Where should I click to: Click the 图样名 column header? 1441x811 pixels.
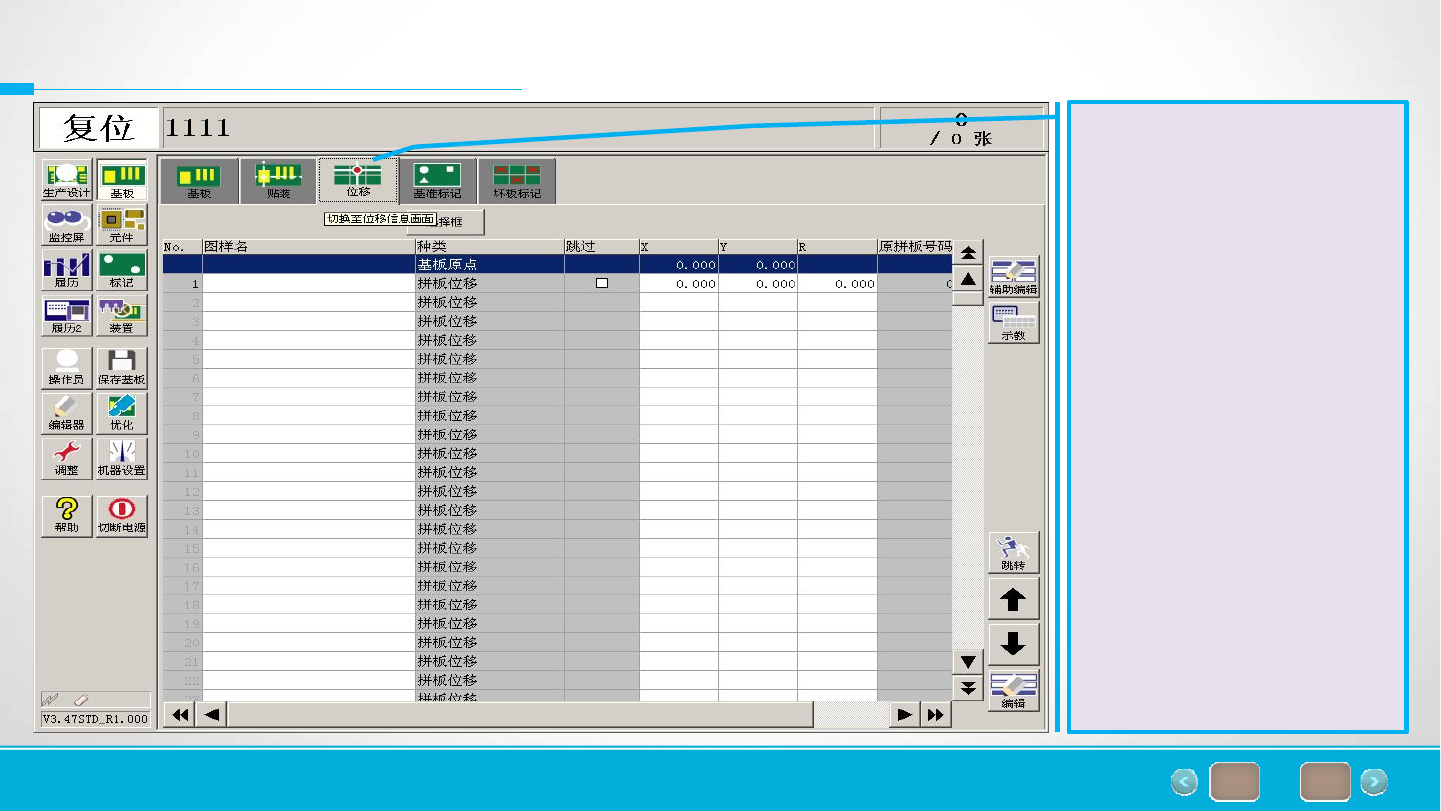tap(308, 246)
